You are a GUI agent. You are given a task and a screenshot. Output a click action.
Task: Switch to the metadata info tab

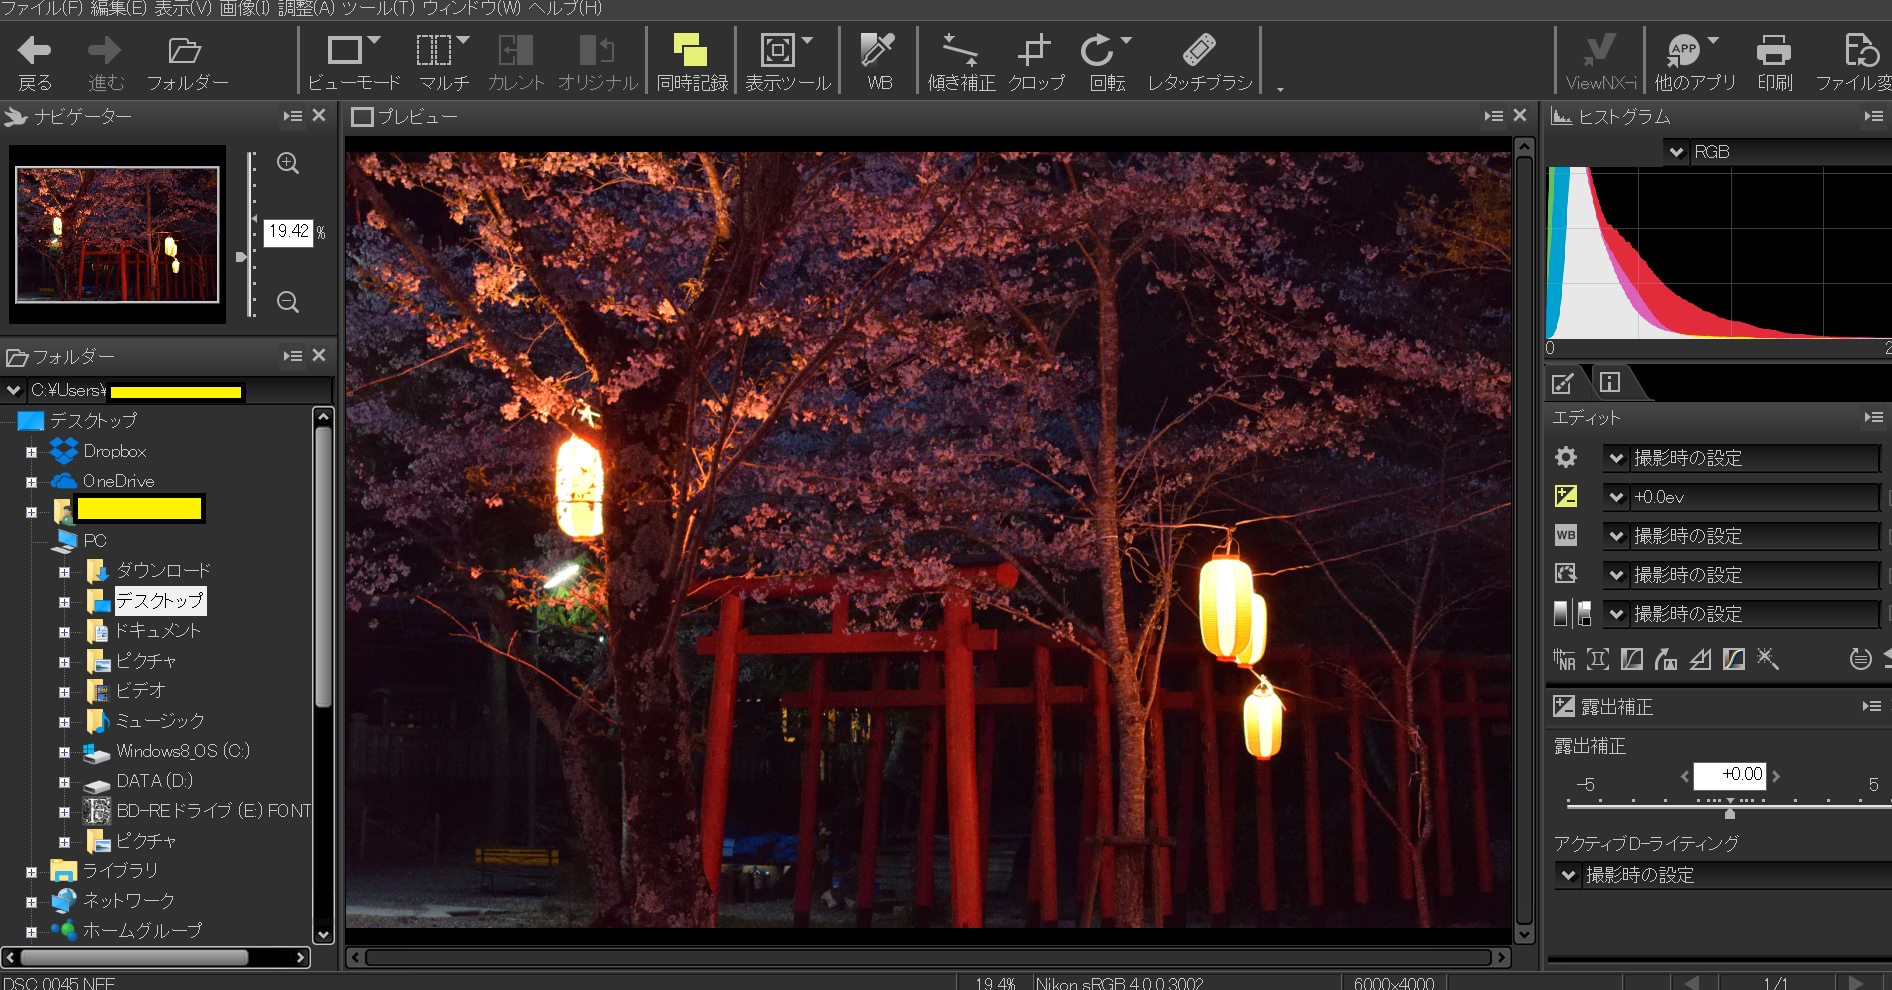(1609, 382)
